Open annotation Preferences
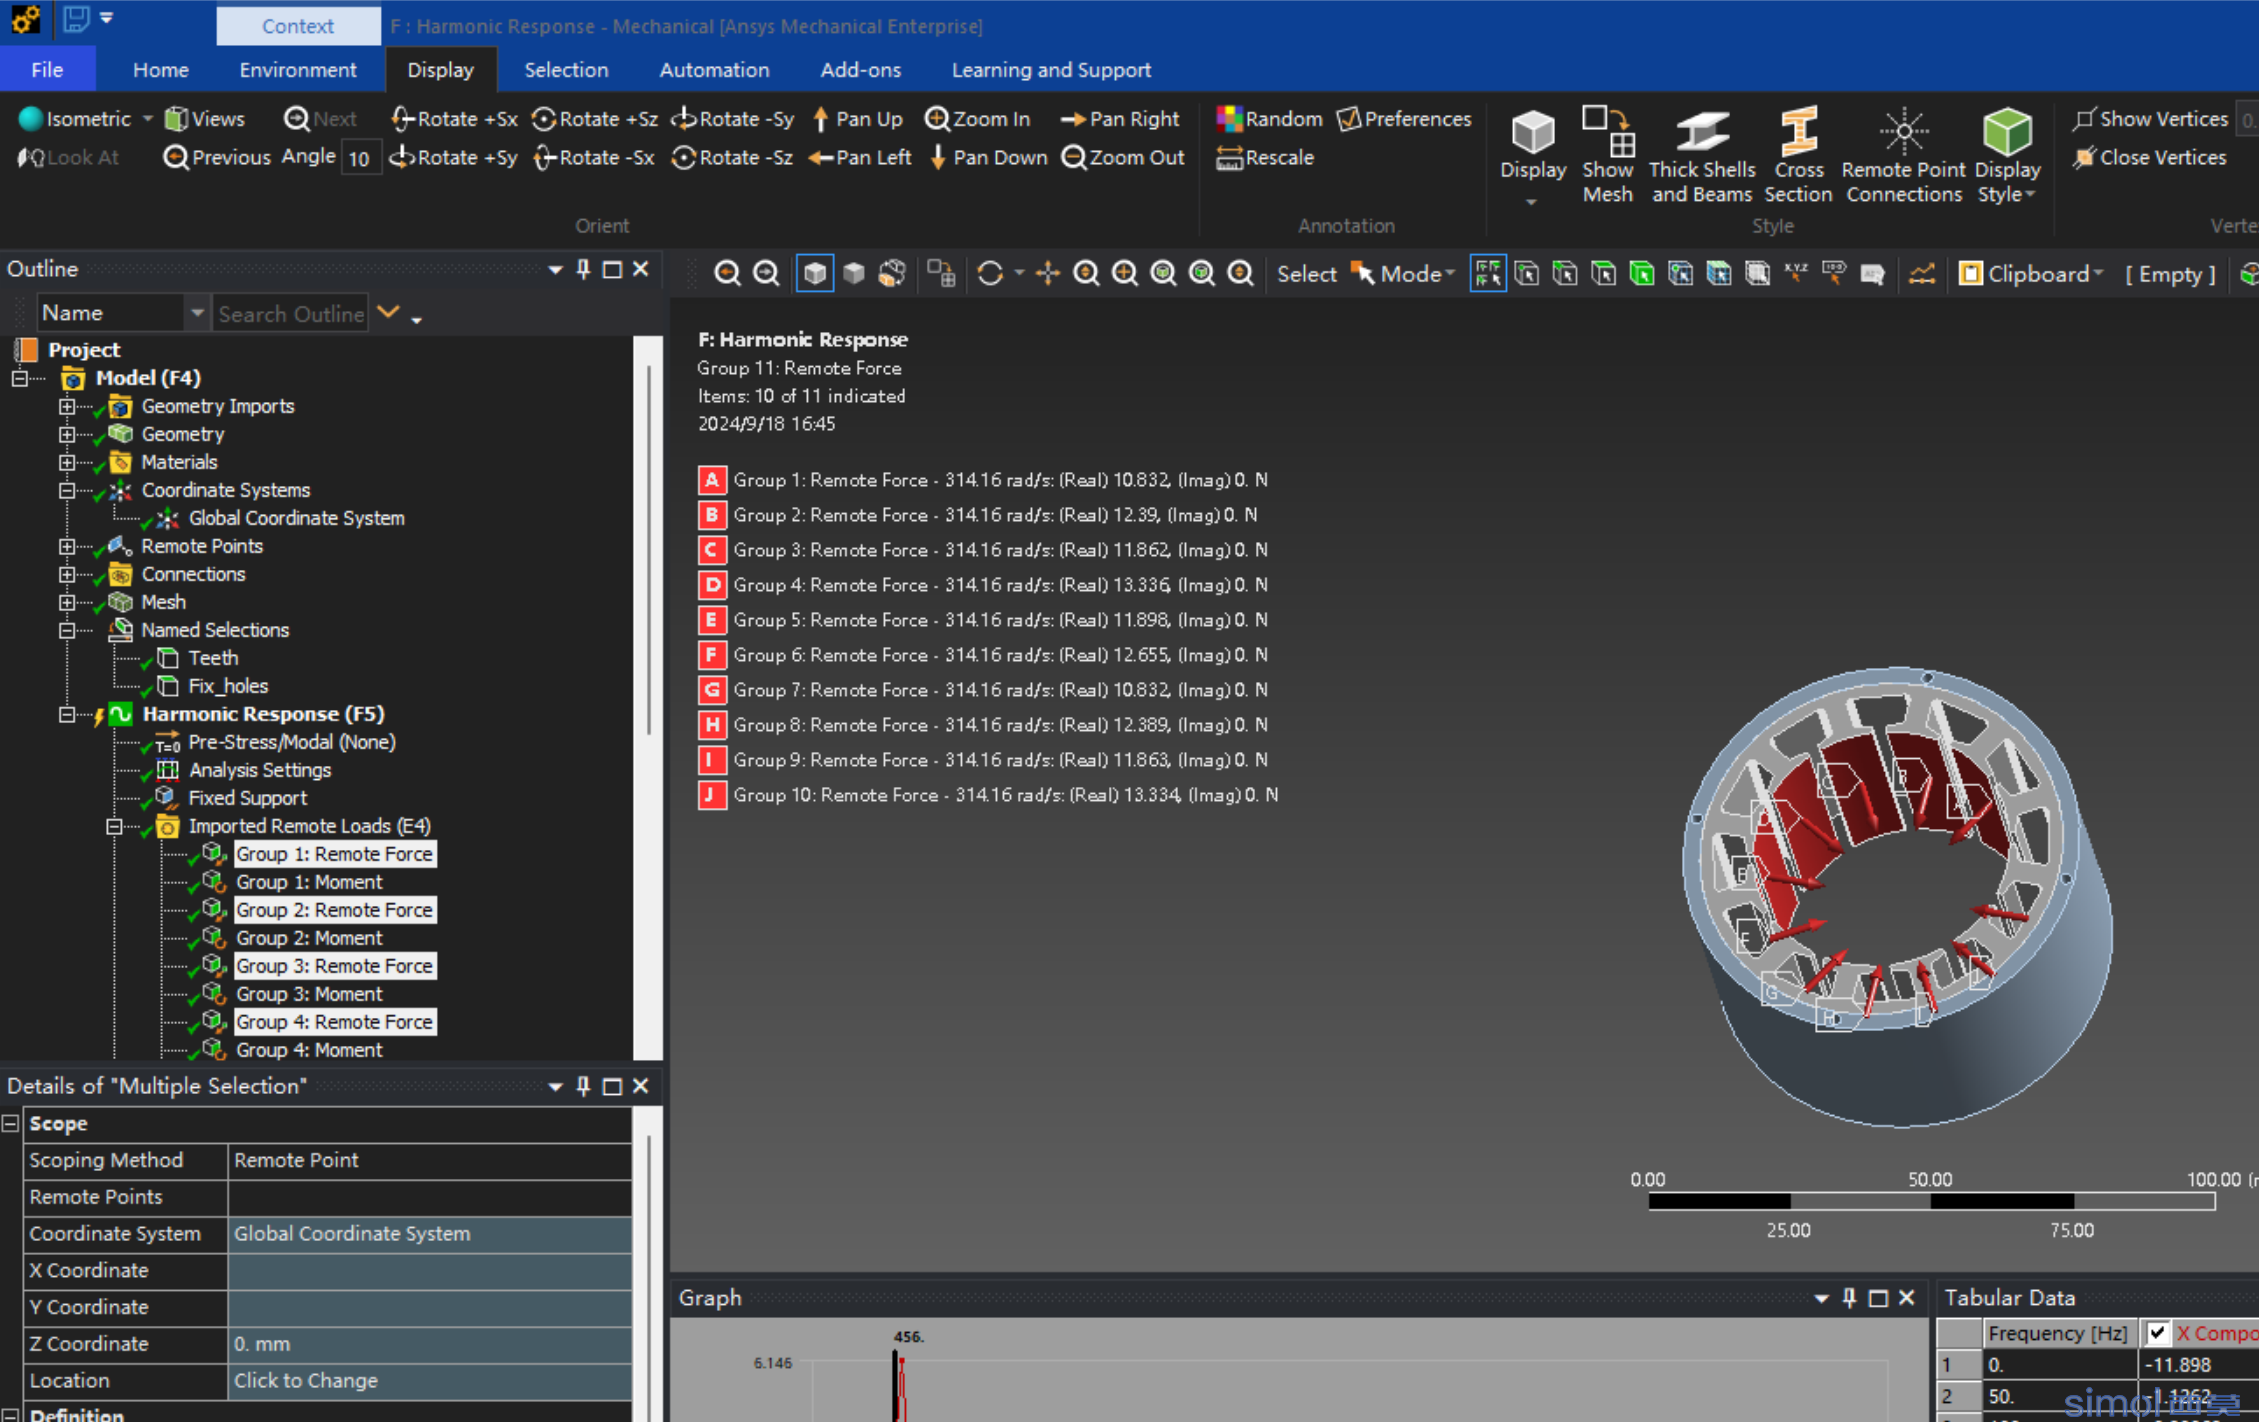The image size is (2259, 1422). click(1404, 119)
